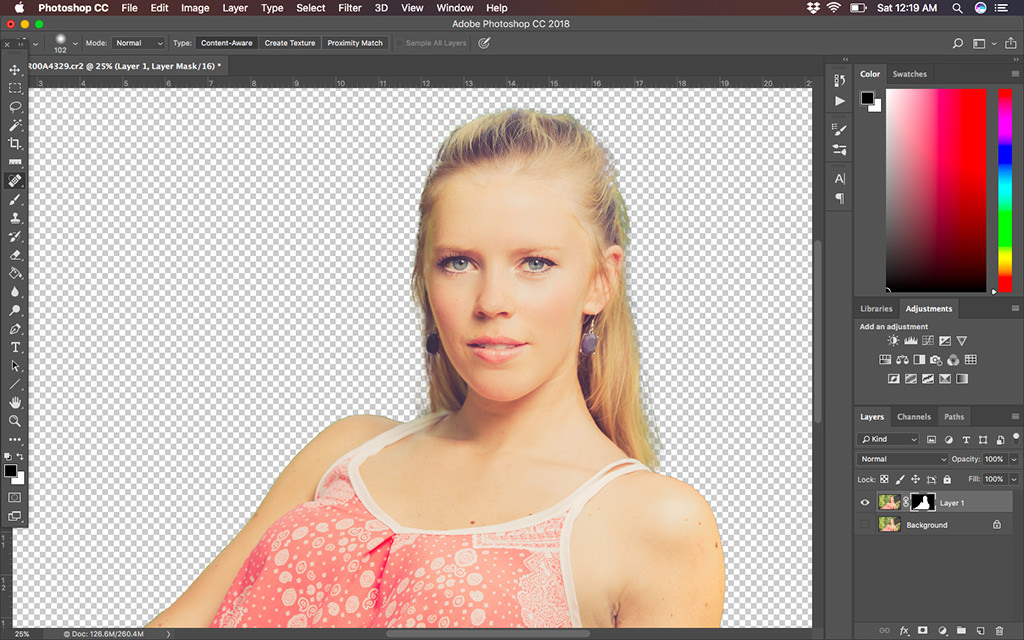This screenshot has height=640, width=1024.
Task: Expand the Opacity dropdown arrow
Action: click(1014, 459)
